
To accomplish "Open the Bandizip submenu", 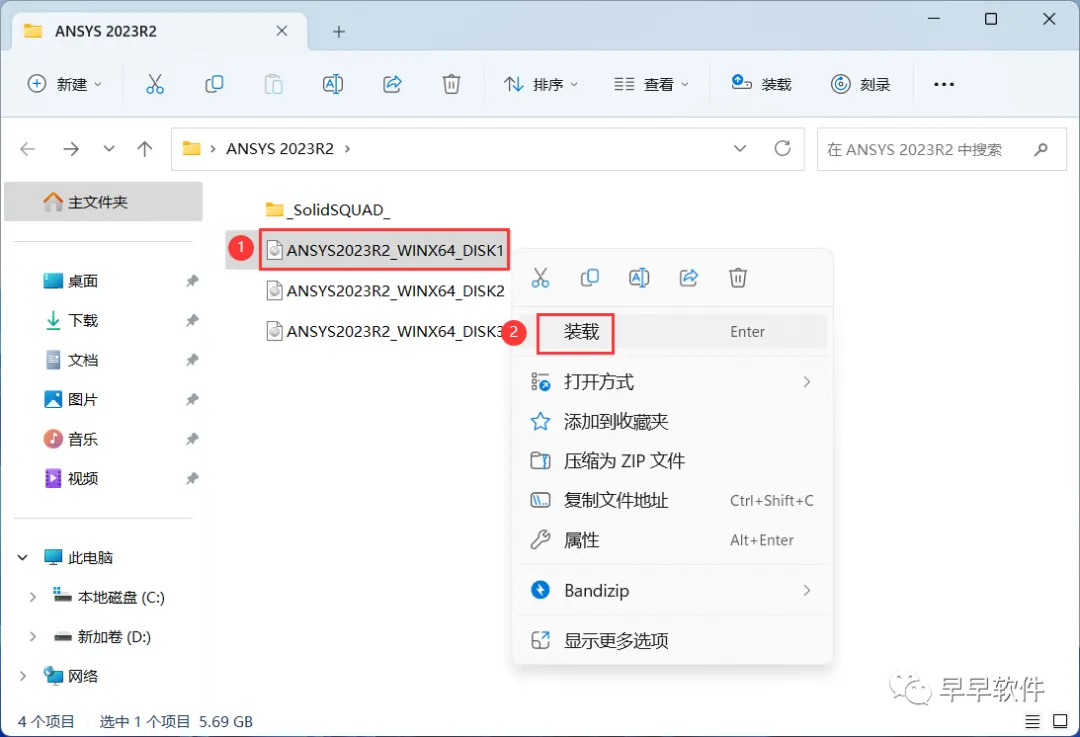I will (672, 590).
